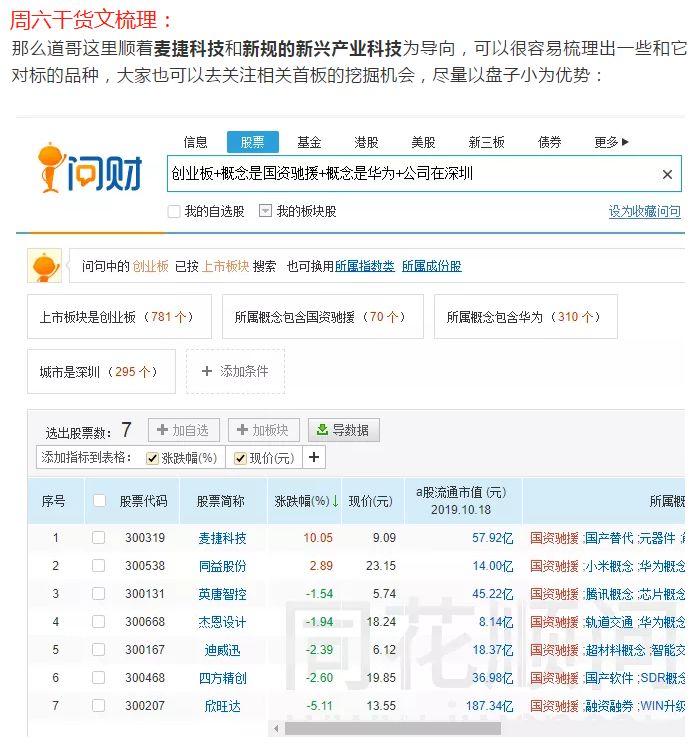This screenshot has height=745, width=699.
Task: Switch to the 新三板 tab
Action: tap(486, 142)
